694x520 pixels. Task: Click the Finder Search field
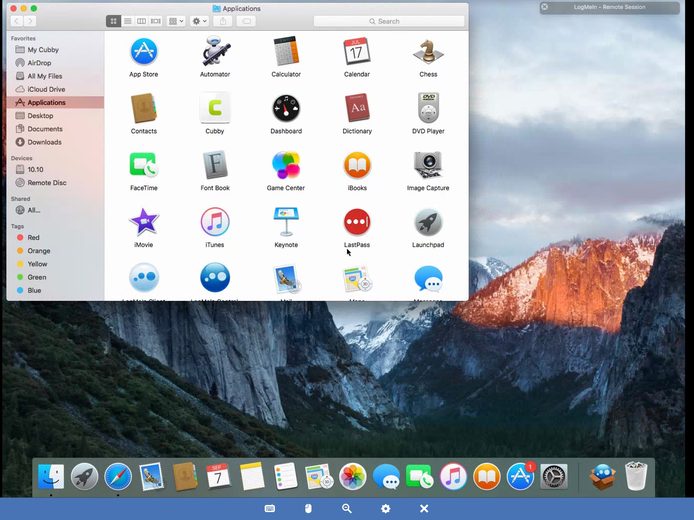(x=389, y=21)
